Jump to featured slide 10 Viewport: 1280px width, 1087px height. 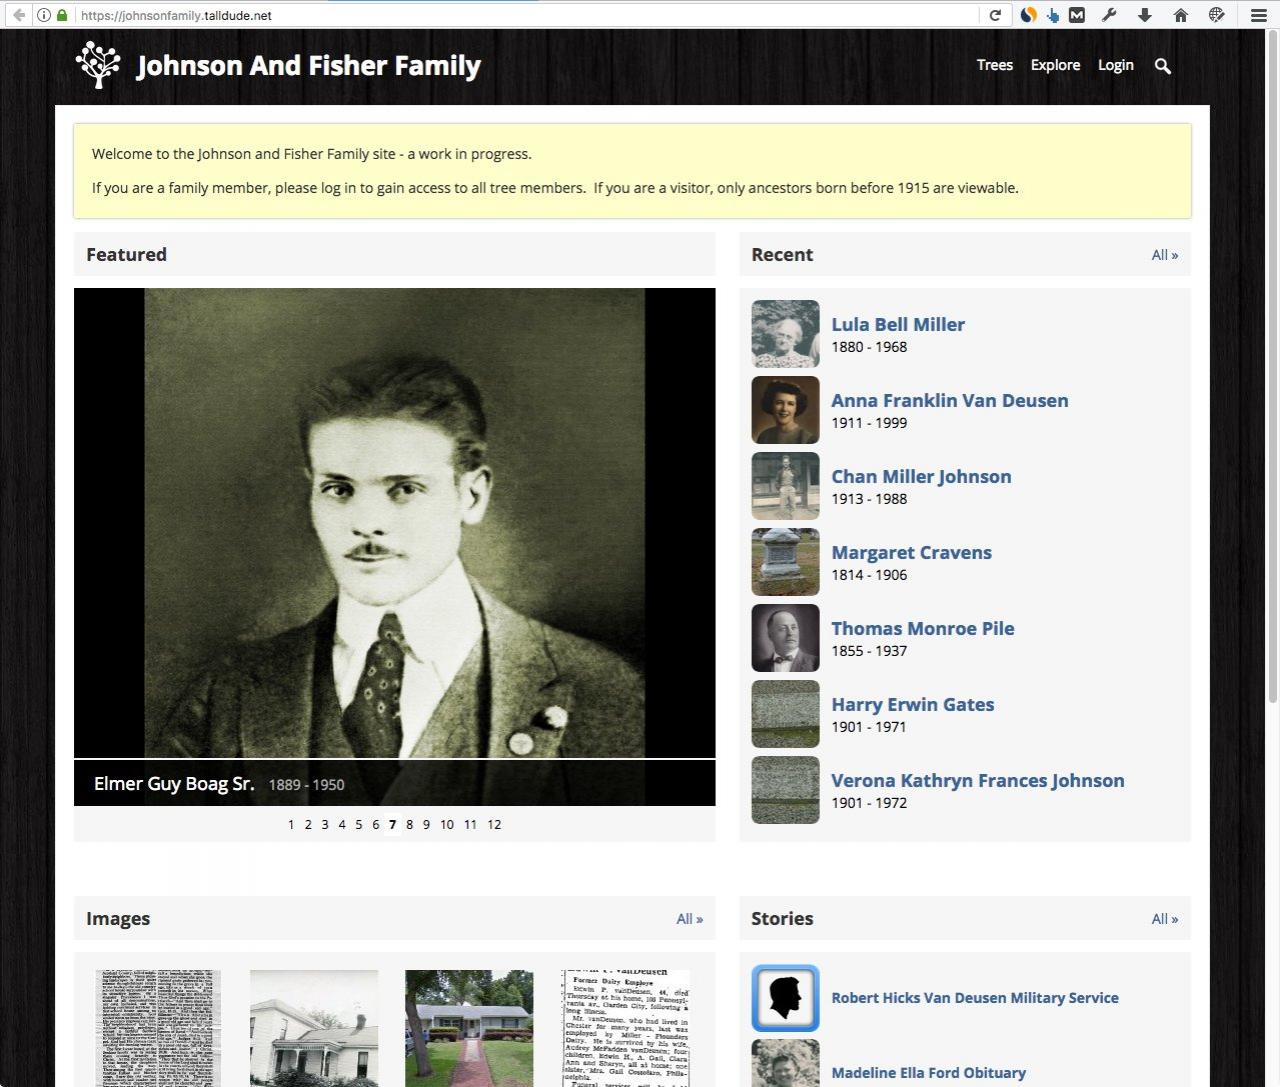(x=446, y=825)
